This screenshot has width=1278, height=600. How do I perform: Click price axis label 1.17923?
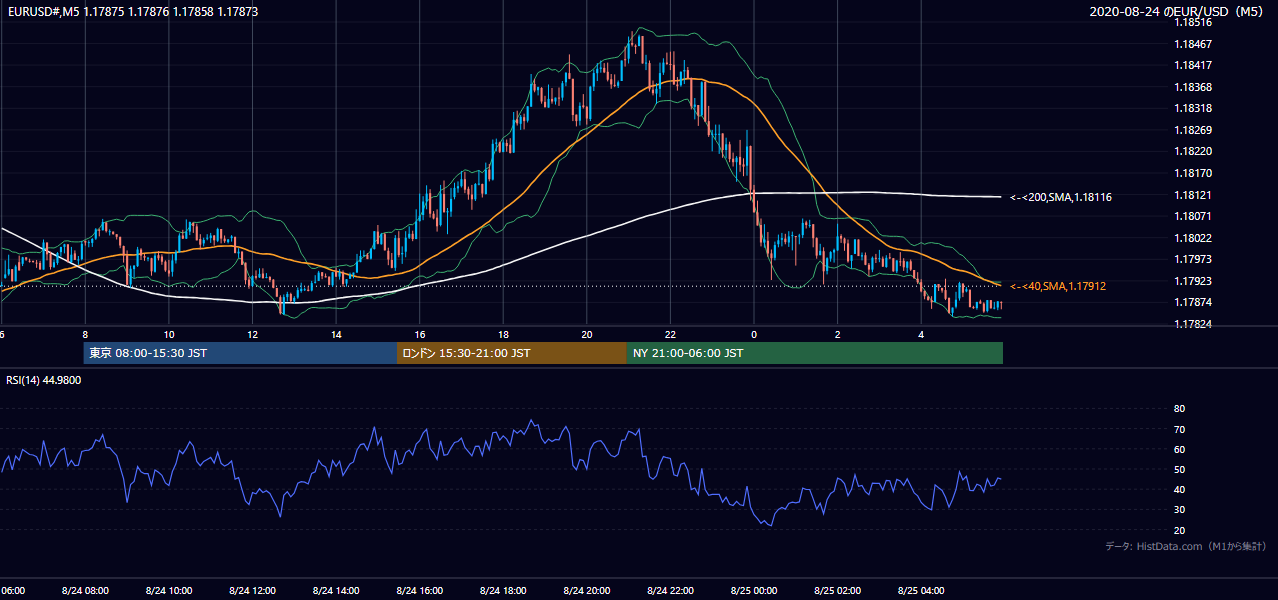coord(1194,281)
